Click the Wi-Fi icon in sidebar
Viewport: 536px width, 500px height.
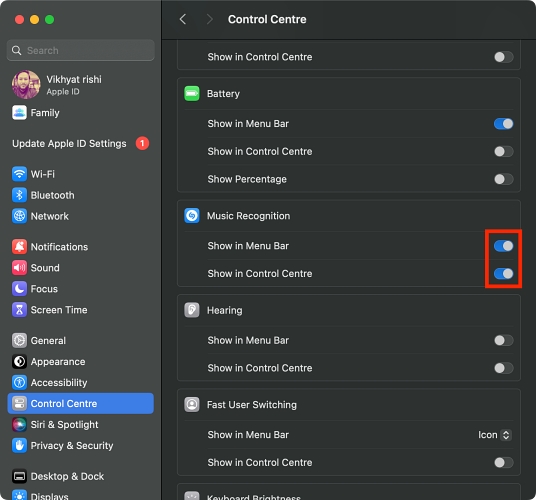19,174
